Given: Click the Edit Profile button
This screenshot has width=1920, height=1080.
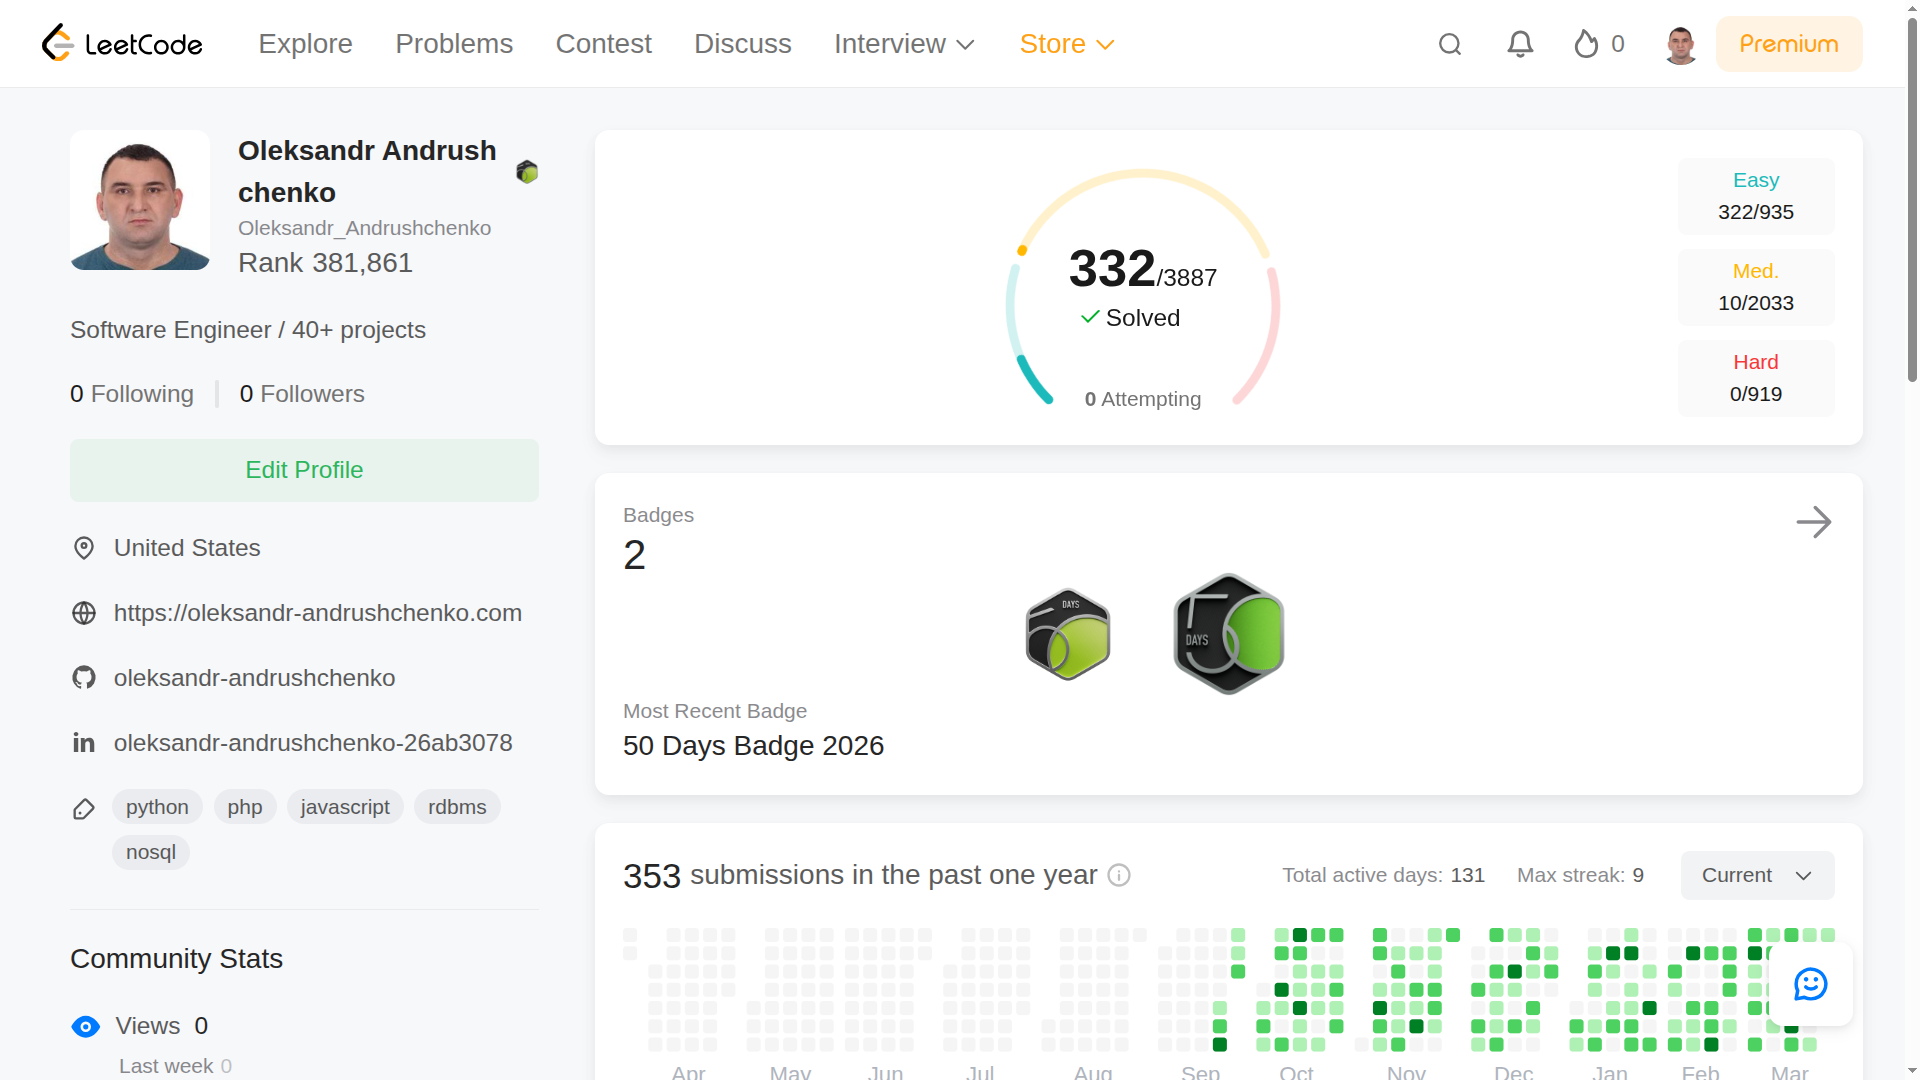Looking at the screenshot, I should click(304, 470).
